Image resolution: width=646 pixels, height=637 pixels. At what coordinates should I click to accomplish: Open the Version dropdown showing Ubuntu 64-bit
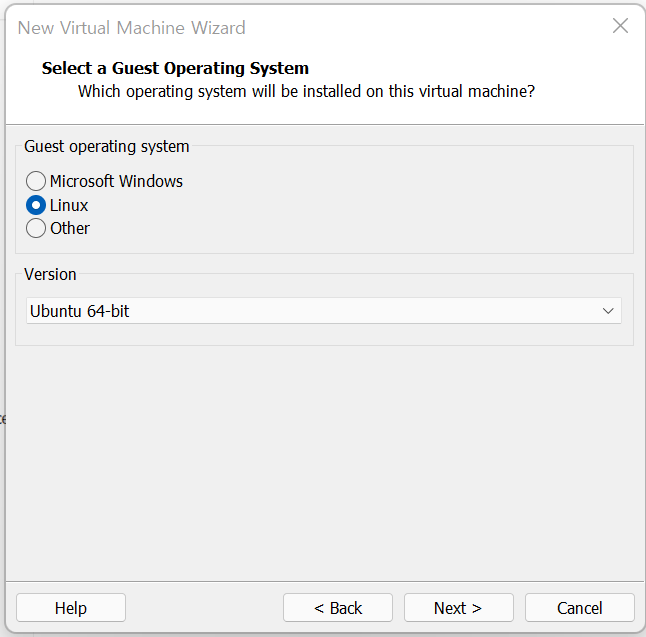pos(324,311)
